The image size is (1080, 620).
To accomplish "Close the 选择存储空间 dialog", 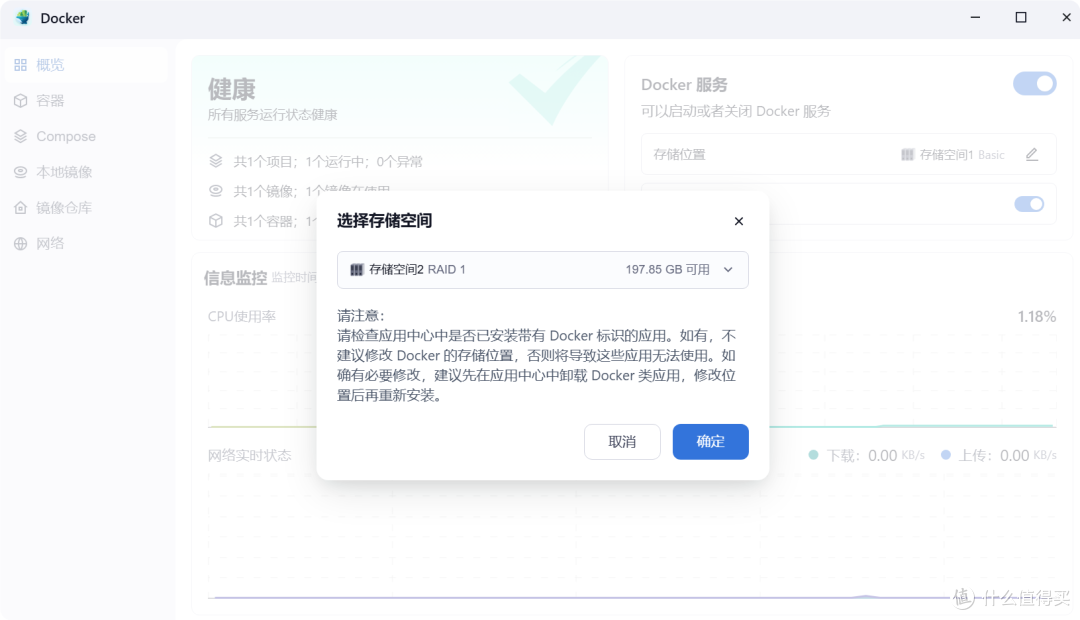I will click(739, 221).
